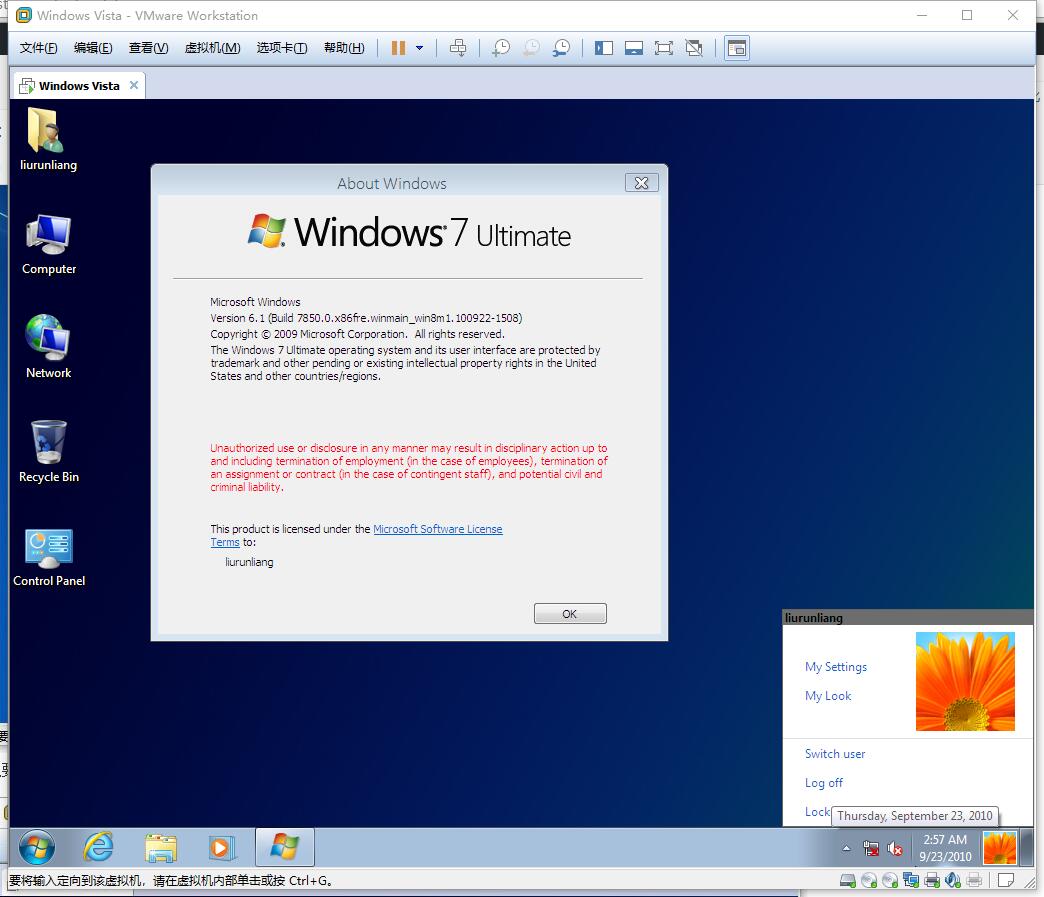Expand hidden tray icons arrow
1044x897 pixels.
pyautogui.click(x=846, y=848)
